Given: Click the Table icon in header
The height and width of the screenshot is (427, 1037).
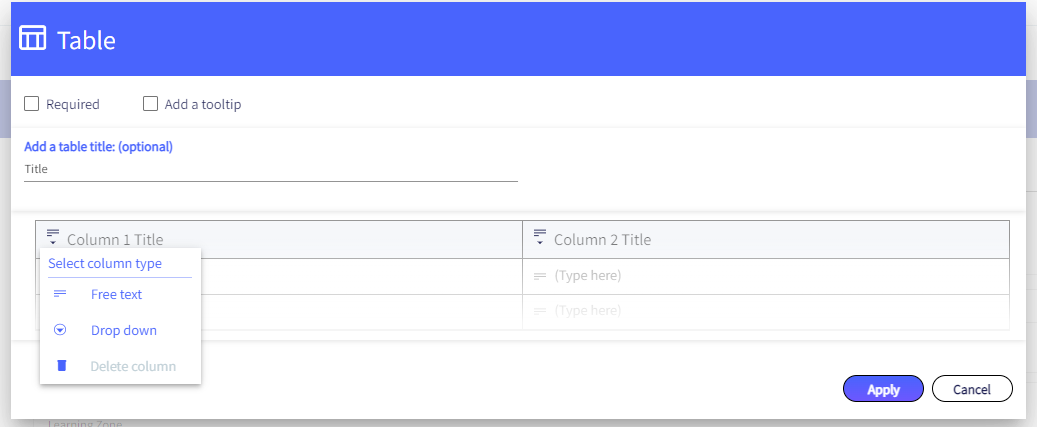Looking at the screenshot, I should tap(32, 38).
